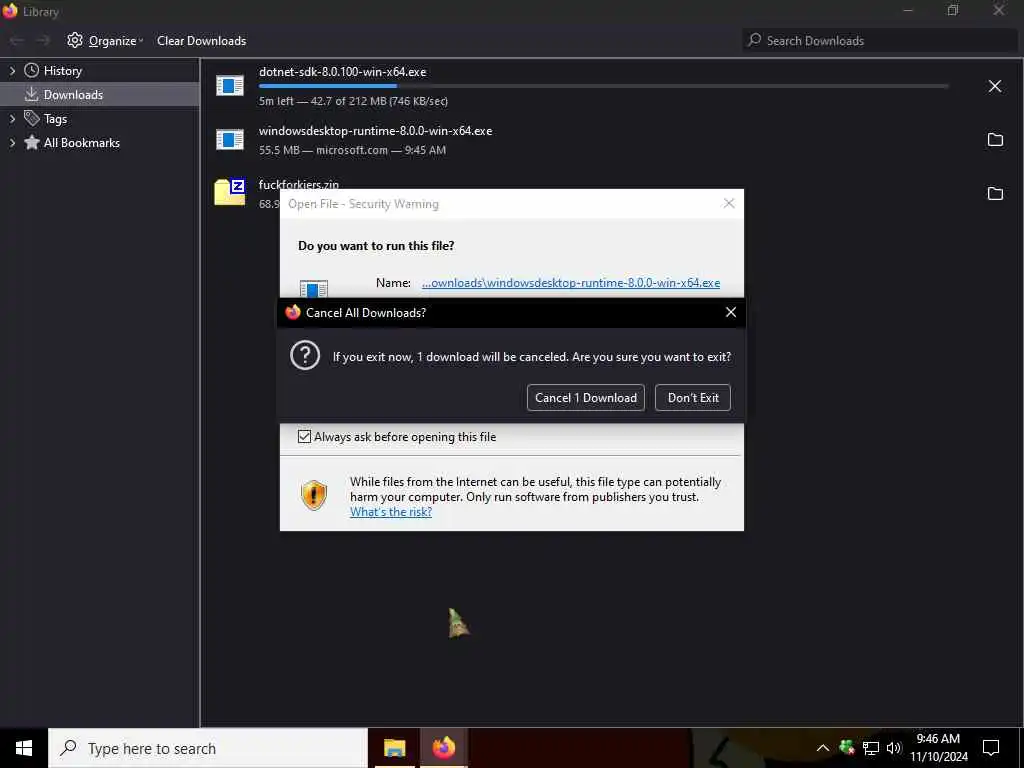Viewport: 1024px width, 768px height.
Task: Click the taskbar search box
Action: [208, 748]
